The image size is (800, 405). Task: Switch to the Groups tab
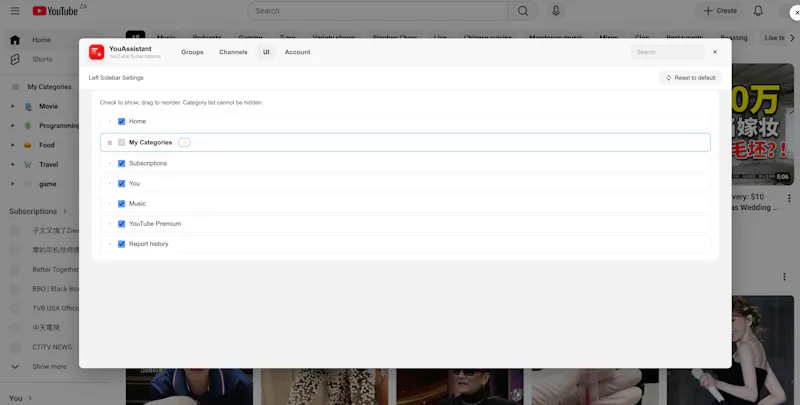point(192,52)
